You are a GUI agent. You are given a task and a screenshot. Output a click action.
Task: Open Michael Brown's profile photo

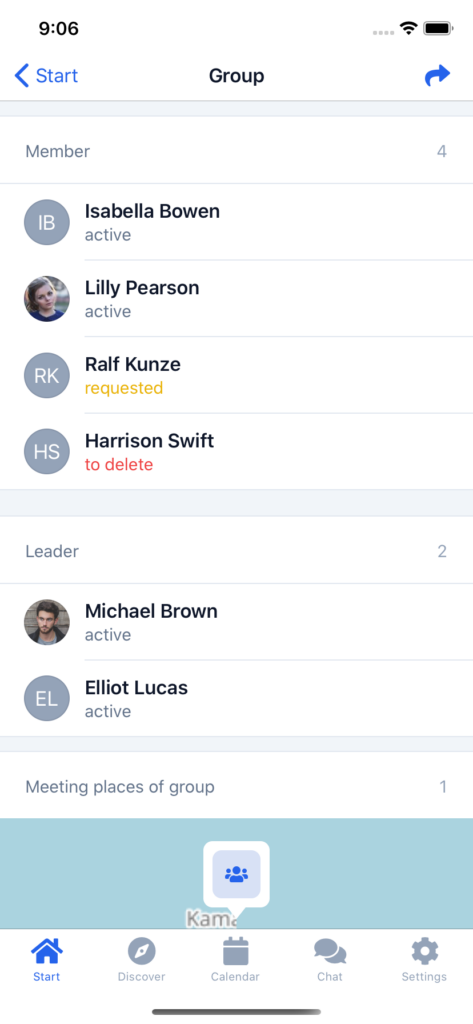pyautogui.click(x=47, y=622)
